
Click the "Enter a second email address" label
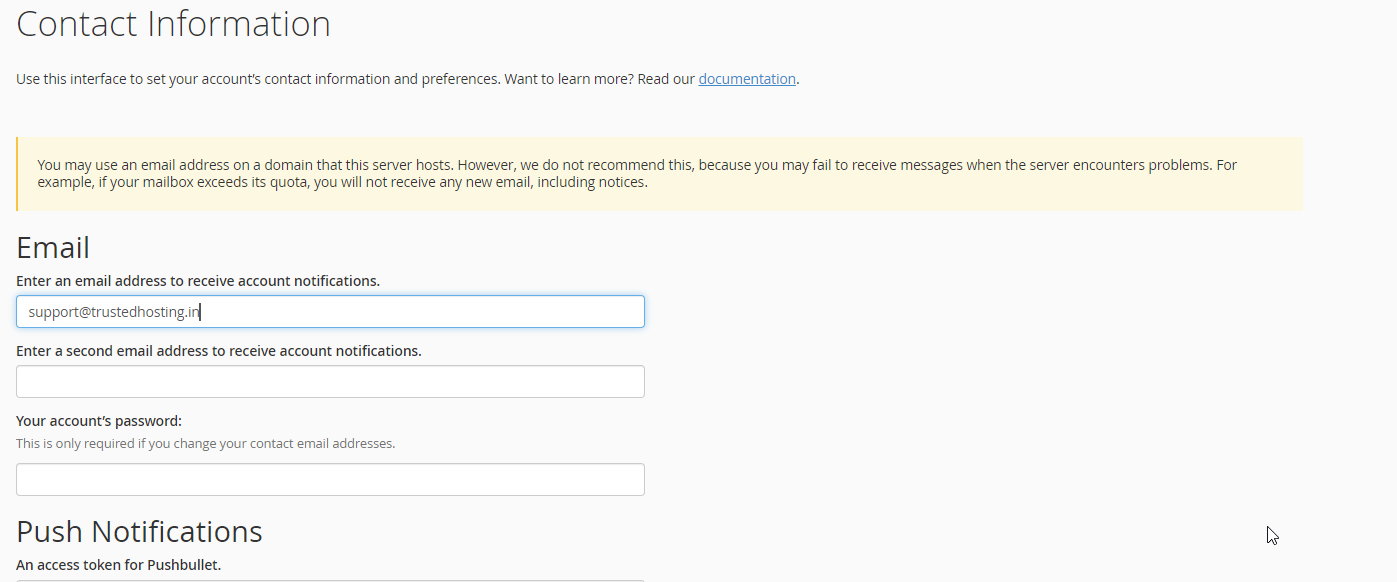point(219,351)
